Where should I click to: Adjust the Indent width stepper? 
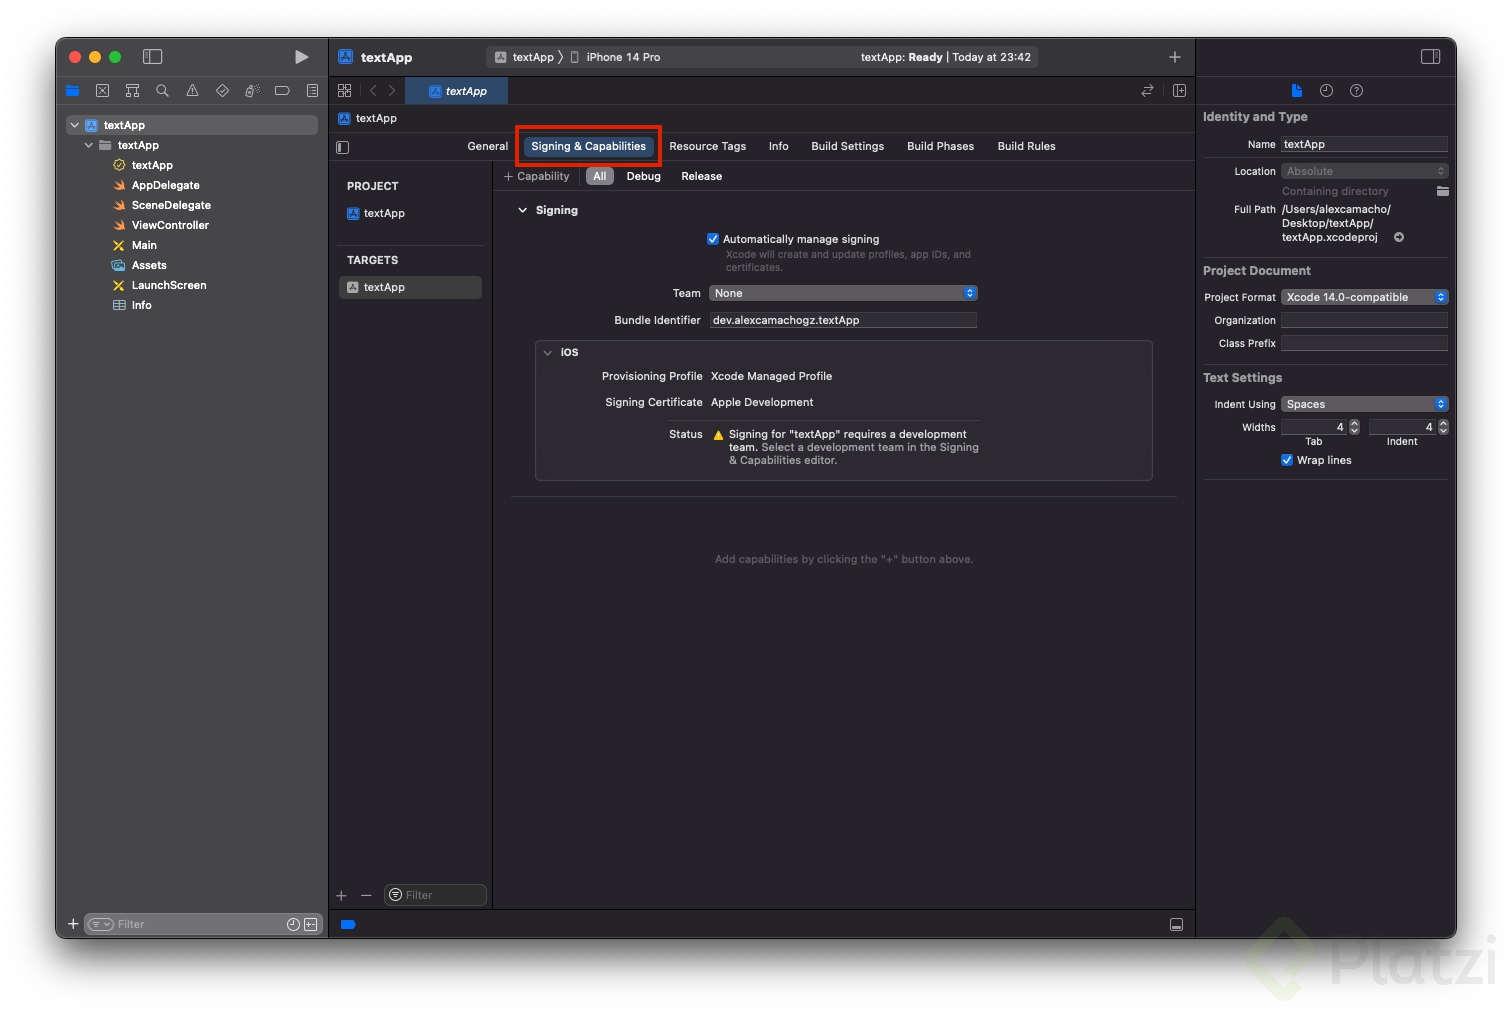[x=1443, y=427]
